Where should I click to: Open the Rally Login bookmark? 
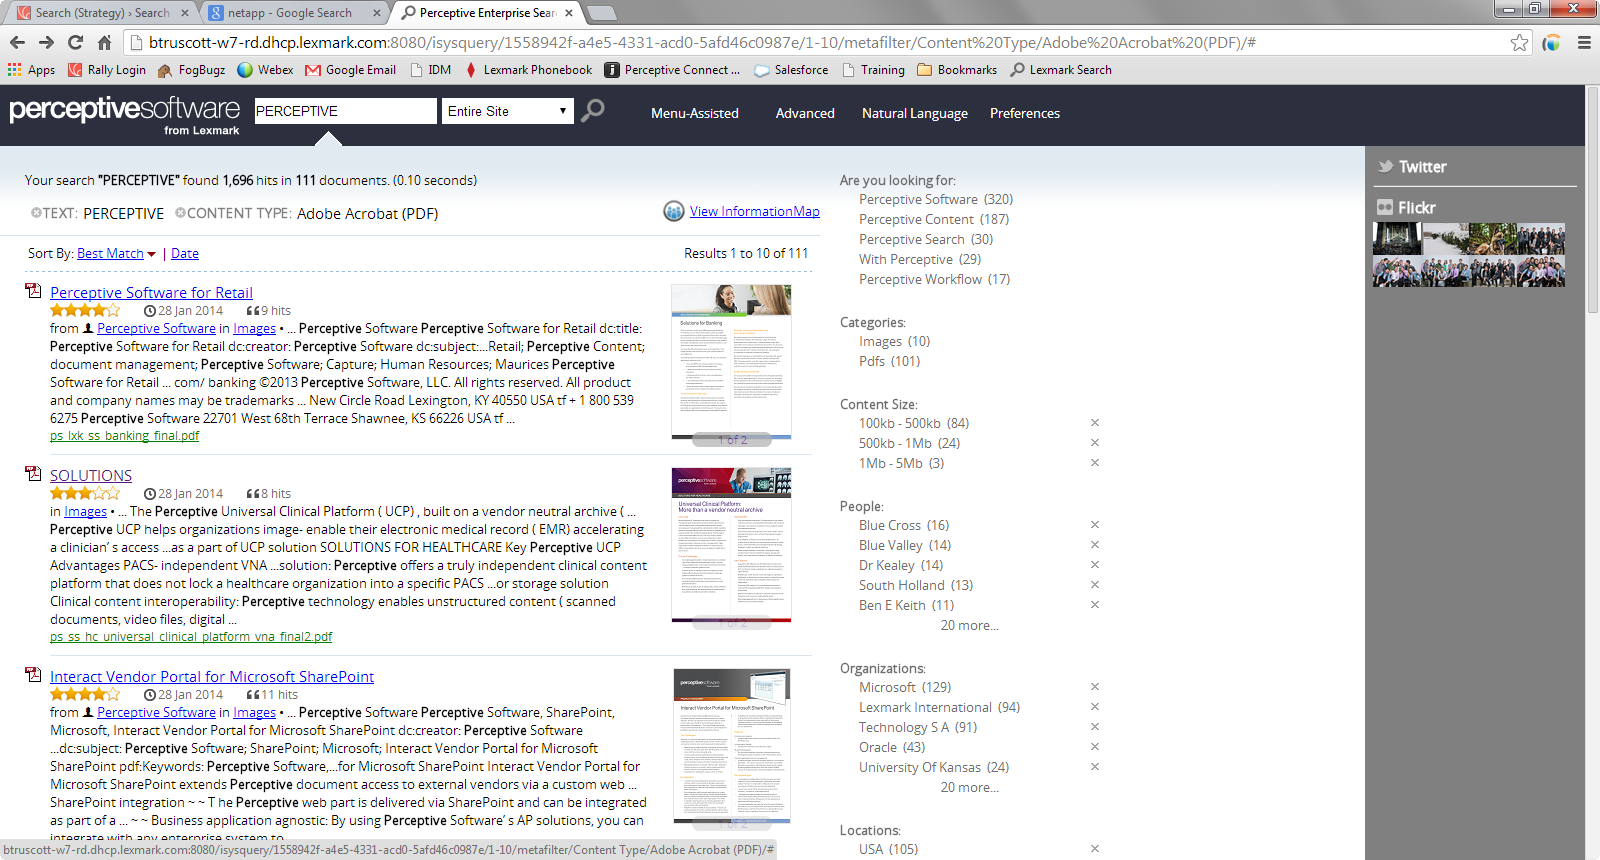(107, 70)
